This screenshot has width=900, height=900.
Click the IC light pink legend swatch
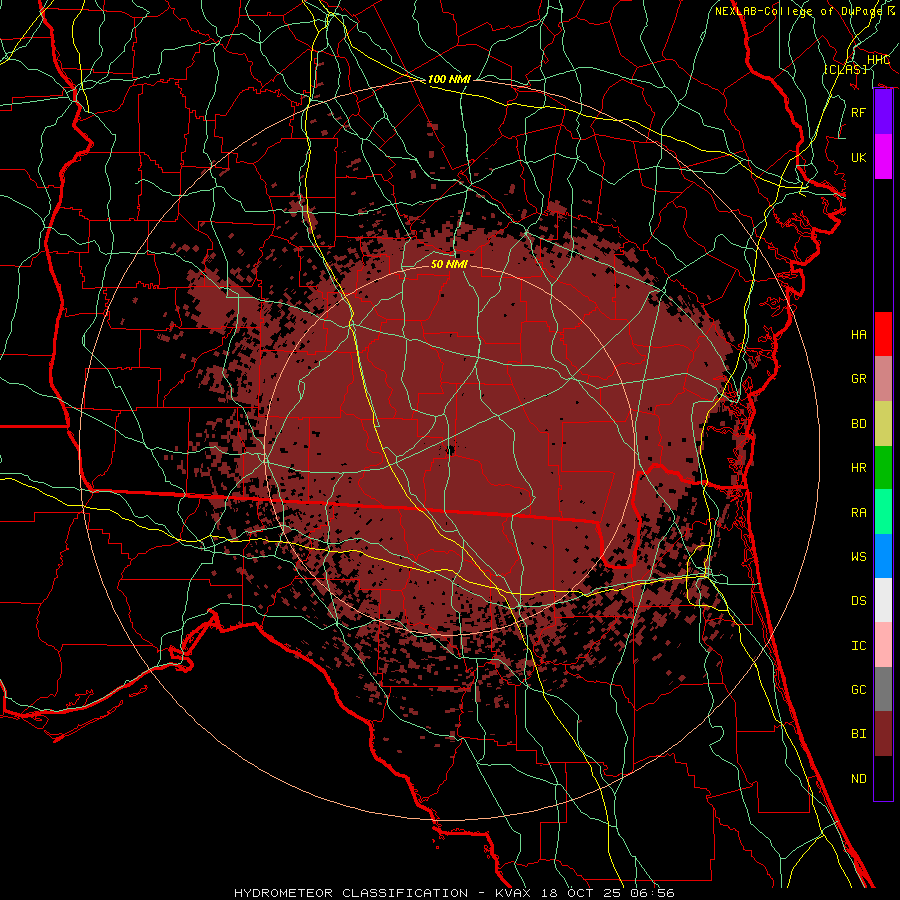883,645
